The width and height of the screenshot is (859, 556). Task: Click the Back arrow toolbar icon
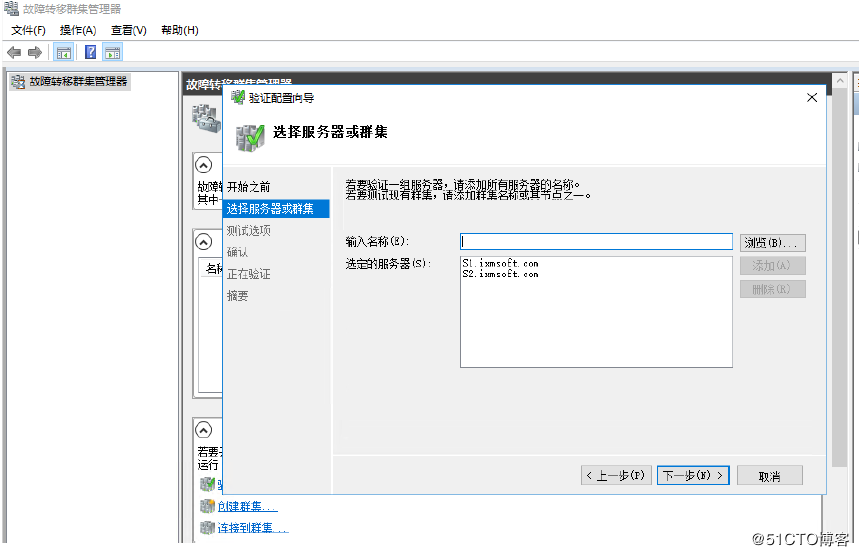tap(14, 53)
